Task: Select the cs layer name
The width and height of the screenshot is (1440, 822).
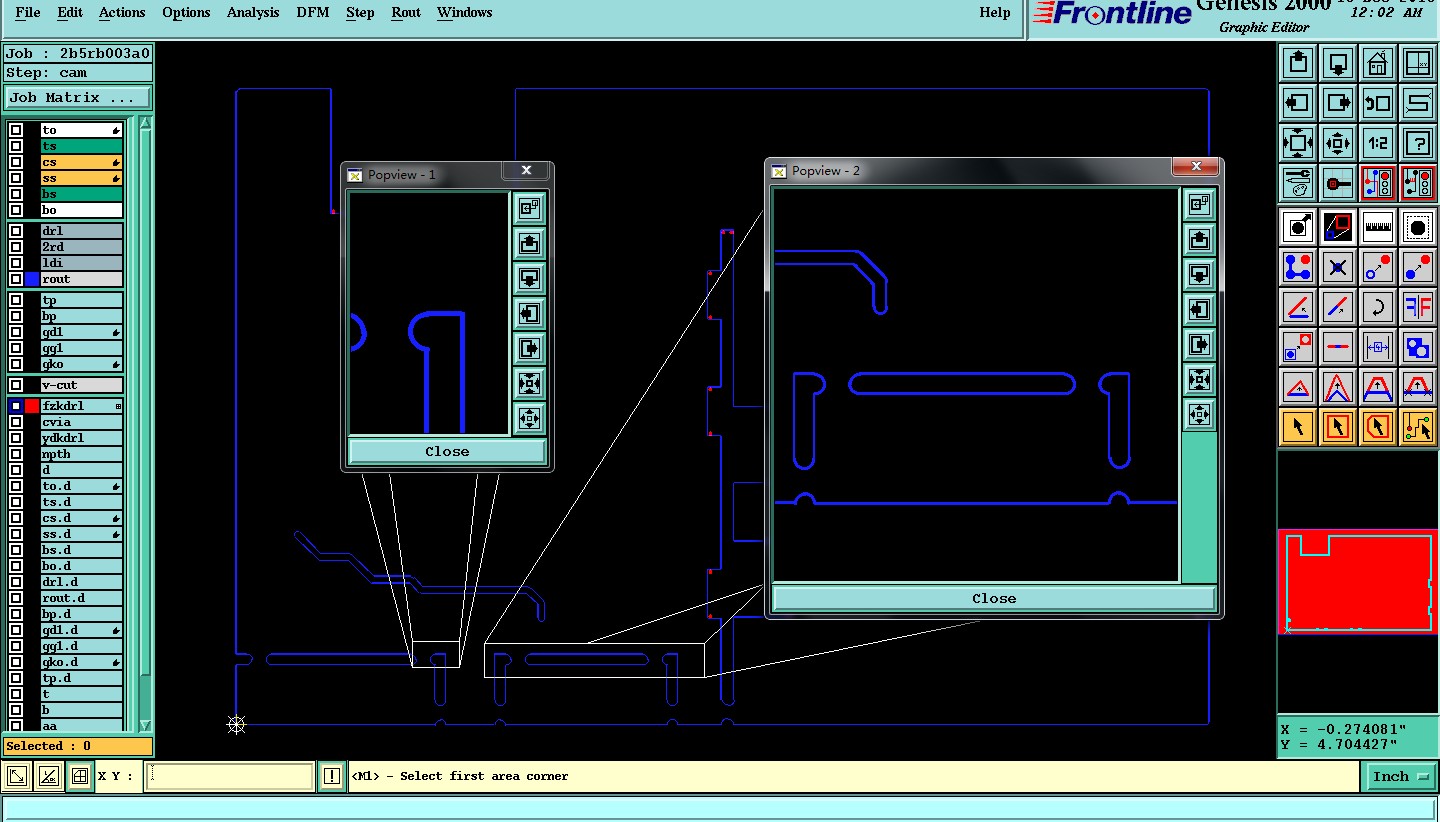Action: pos(81,162)
